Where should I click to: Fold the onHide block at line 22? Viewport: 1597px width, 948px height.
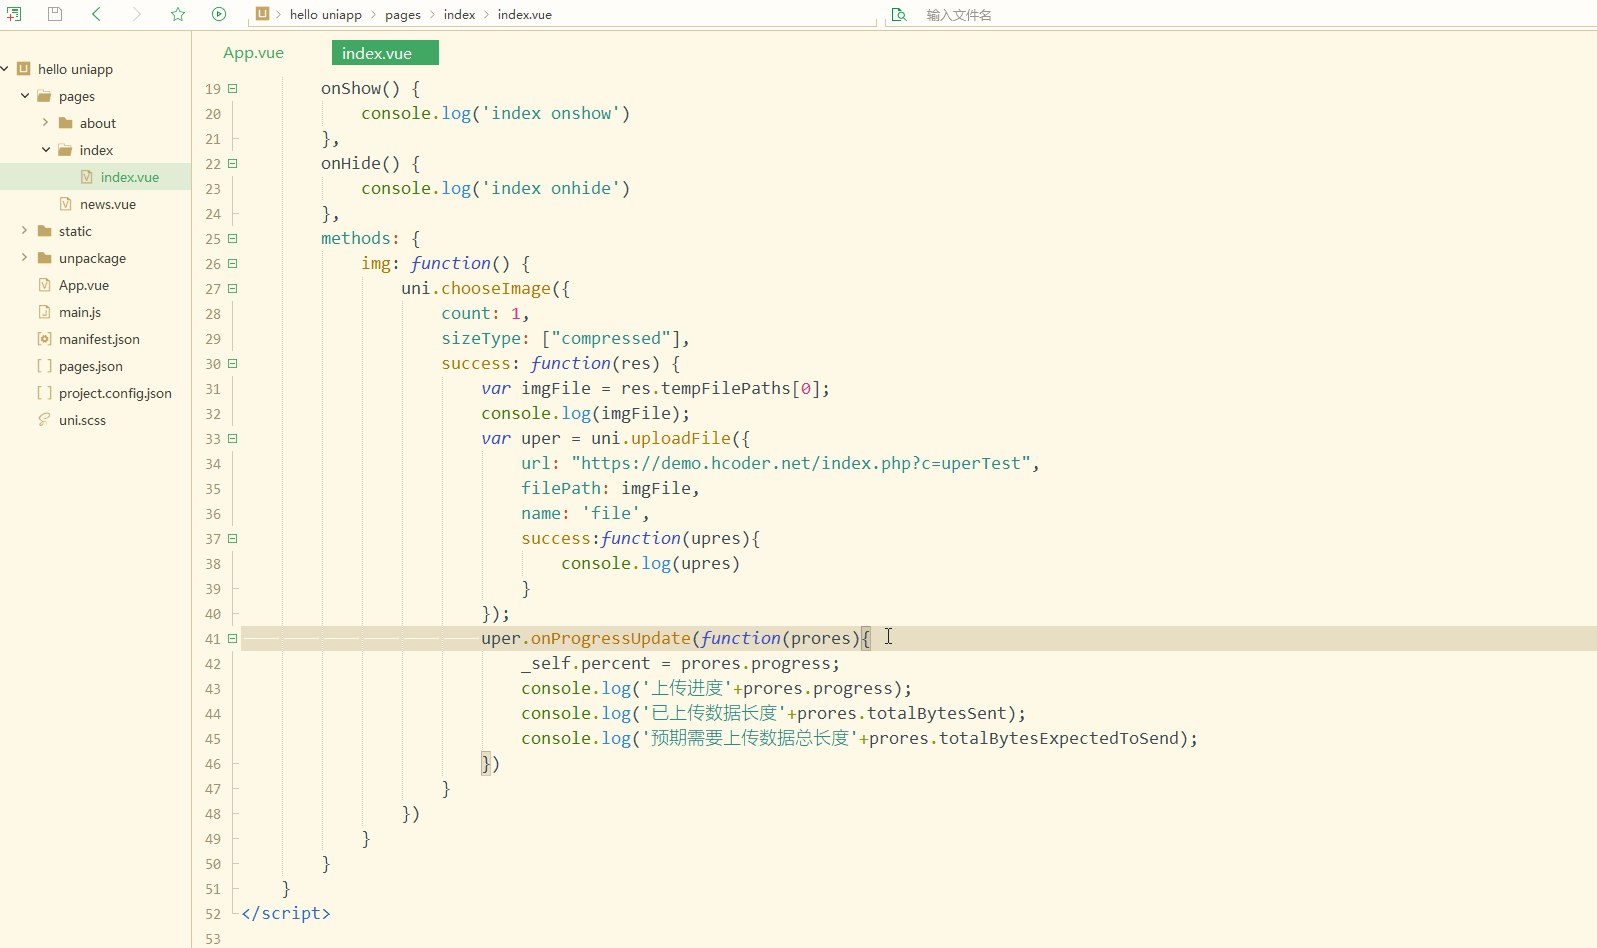point(233,163)
